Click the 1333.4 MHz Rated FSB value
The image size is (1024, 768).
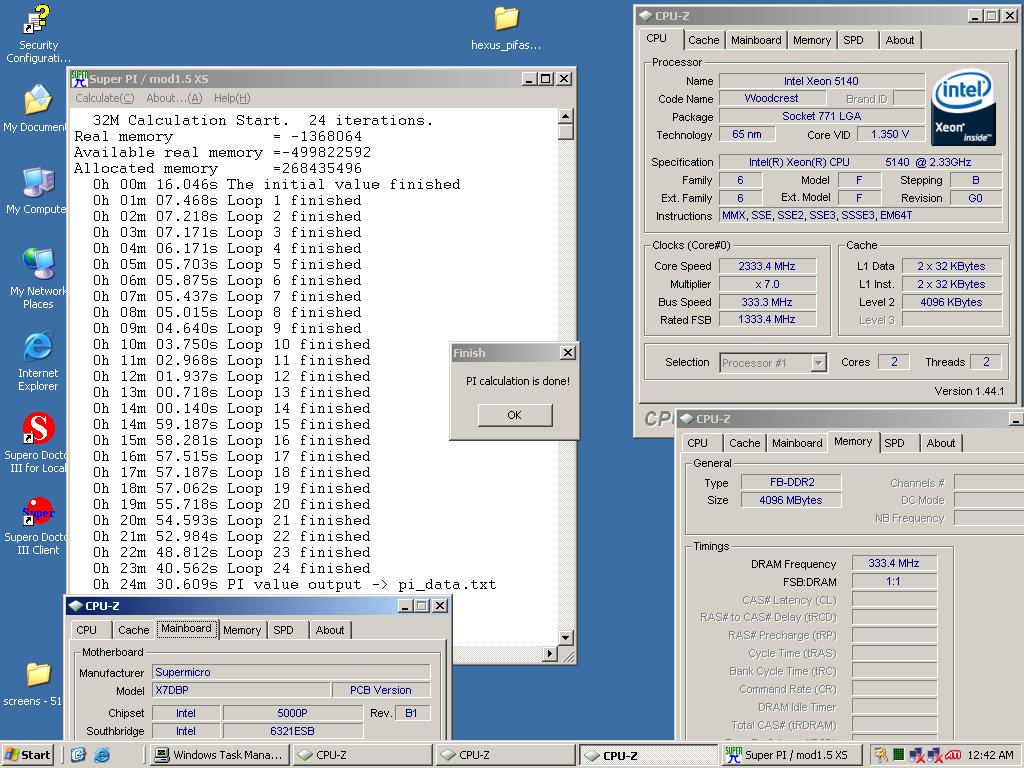[767, 320]
